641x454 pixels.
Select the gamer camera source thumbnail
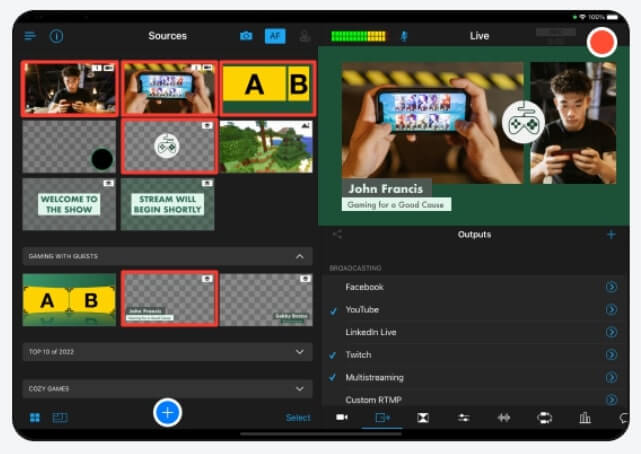(x=69, y=89)
